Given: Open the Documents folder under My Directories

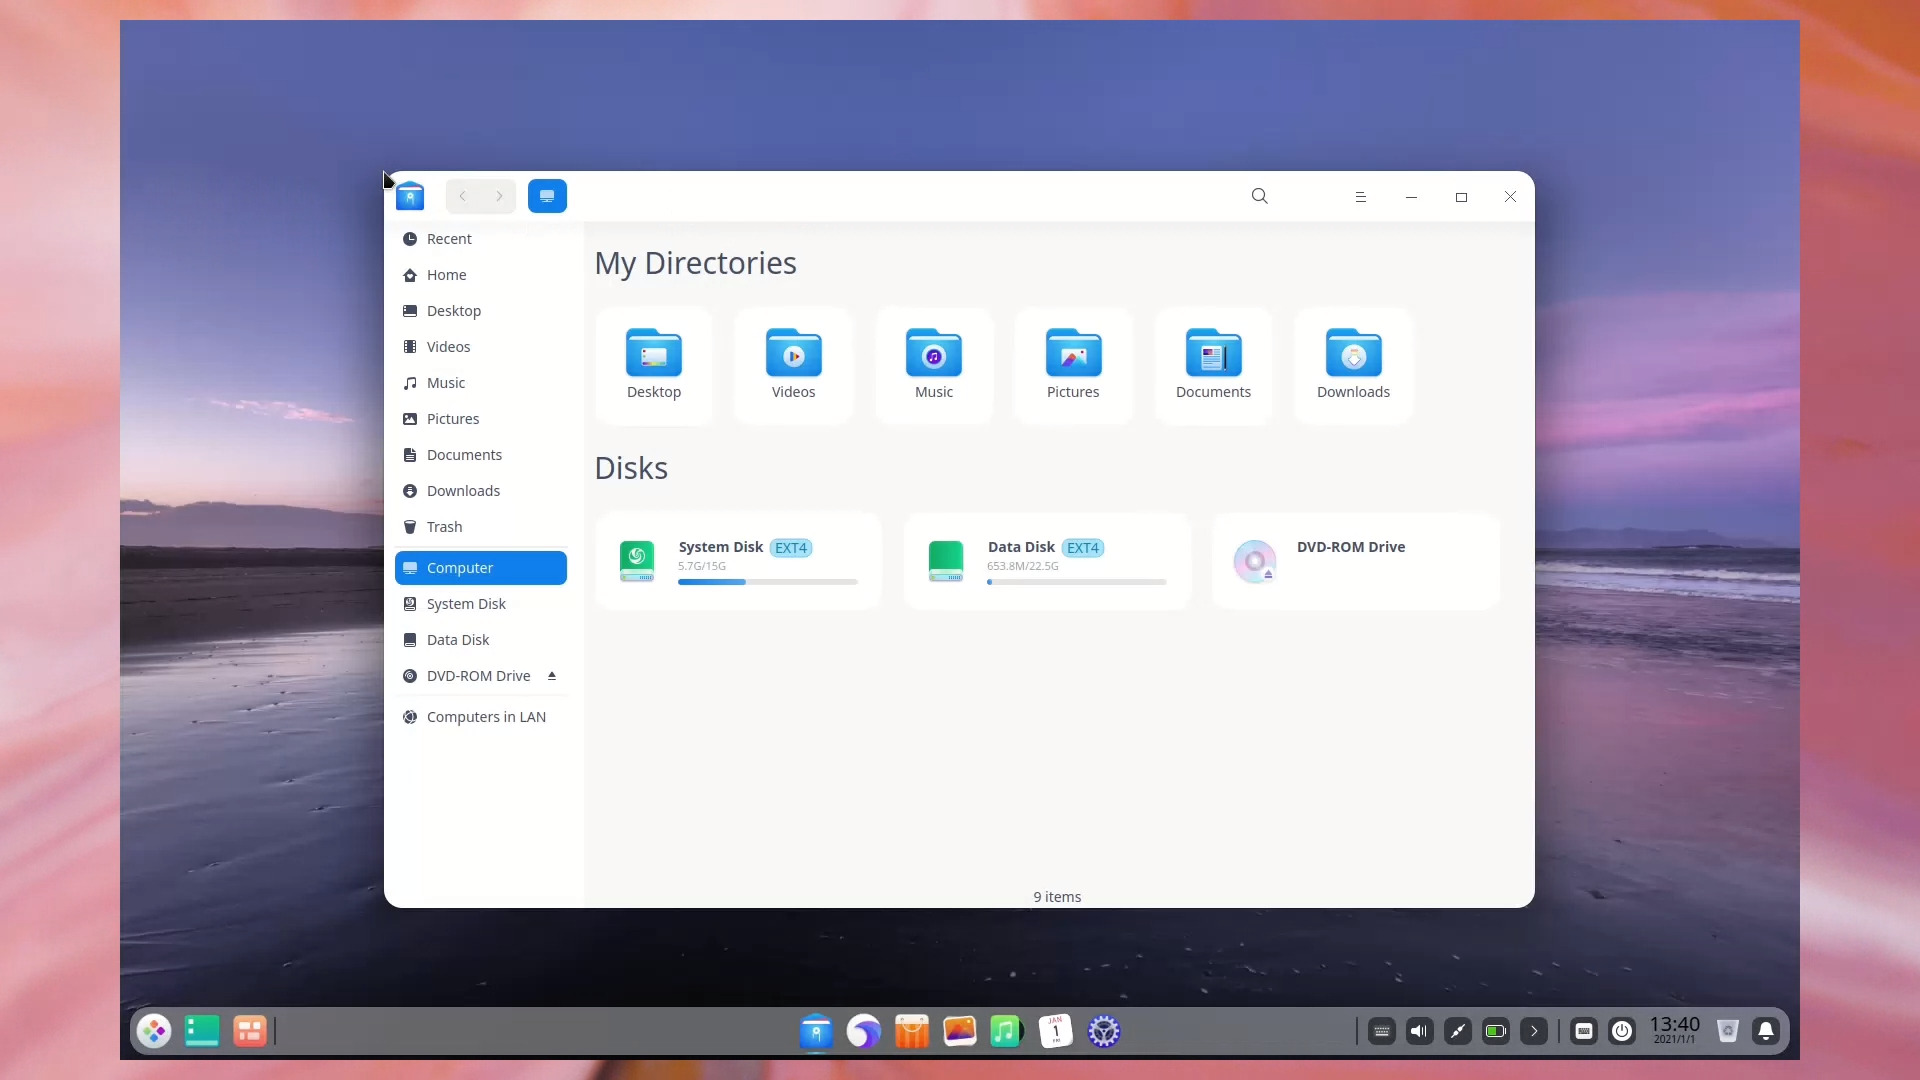Looking at the screenshot, I should pos(1213,365).
